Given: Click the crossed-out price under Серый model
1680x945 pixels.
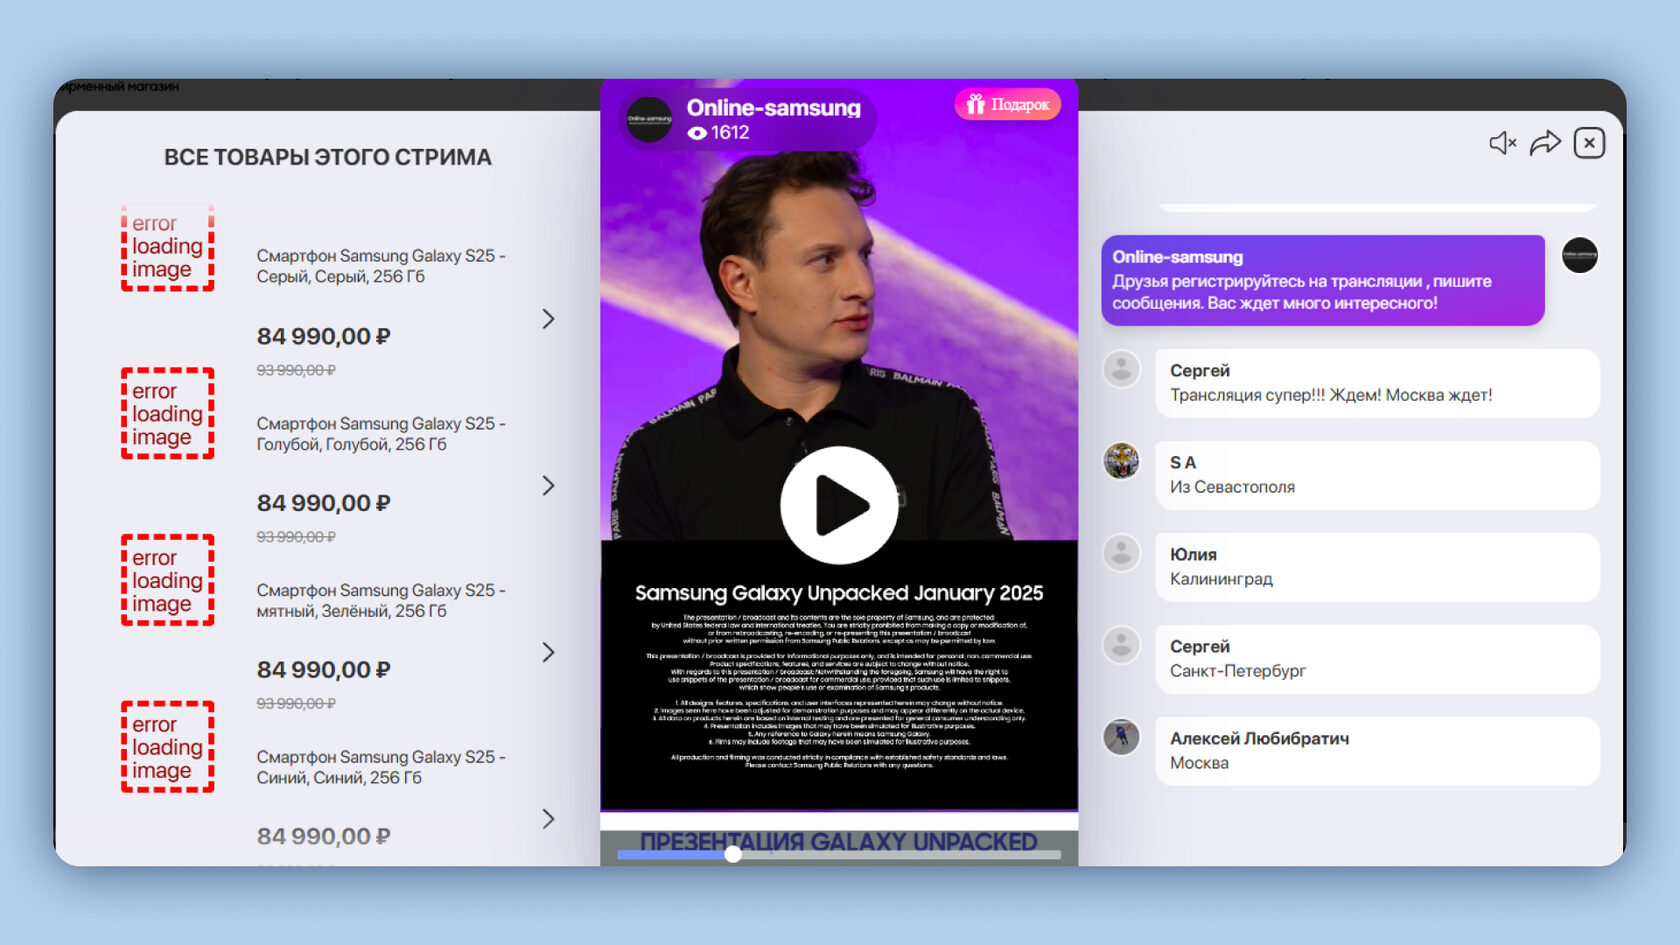Looking at the screenshot, I should (296, 370).
